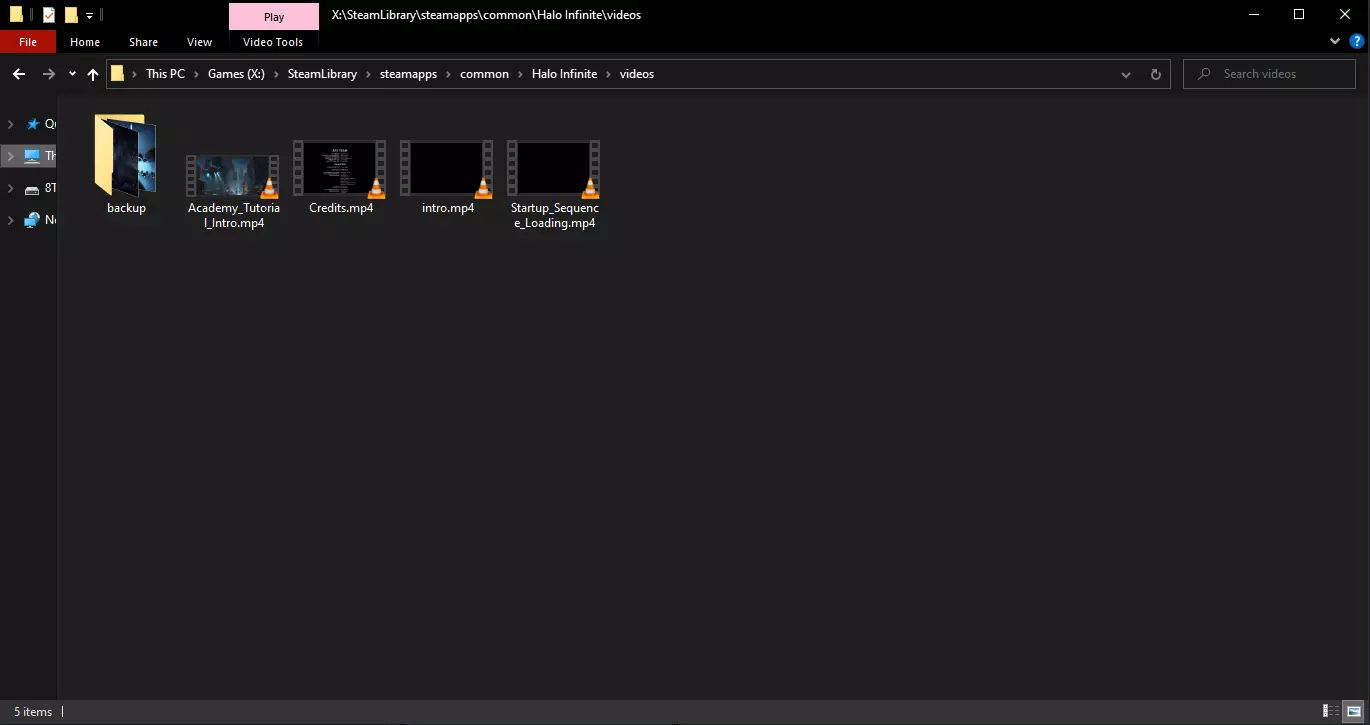Image resolution: width=1370 pixels, height=725 pixels.
Task: Select This PC in navigation pane
Action: (40, 156)
